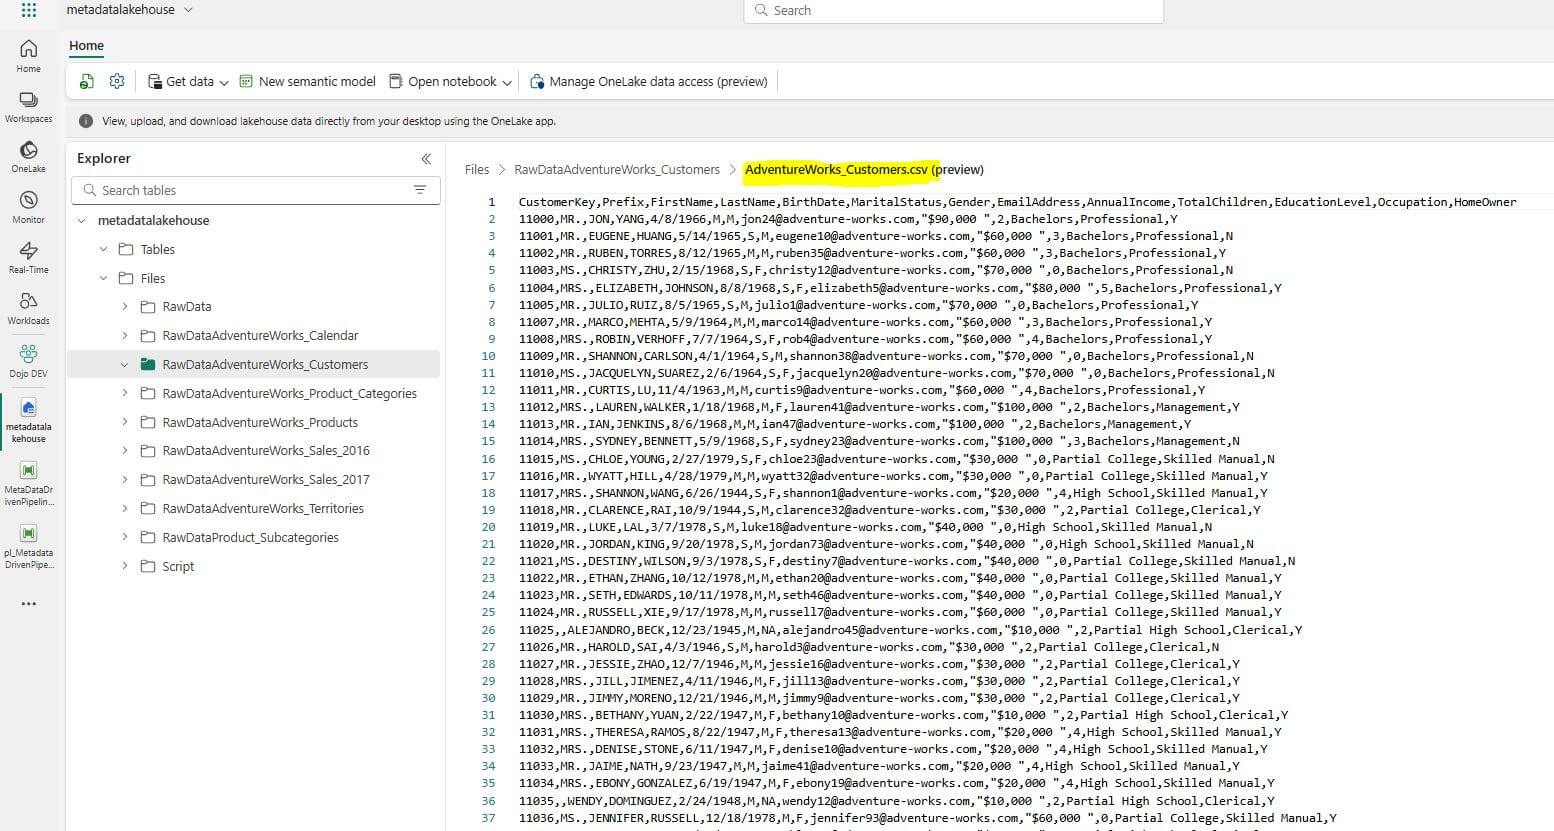Screen dimensions: 1554x831
Task: Click the row for WYATT,HILL
Action: click(x=893, y=476)
